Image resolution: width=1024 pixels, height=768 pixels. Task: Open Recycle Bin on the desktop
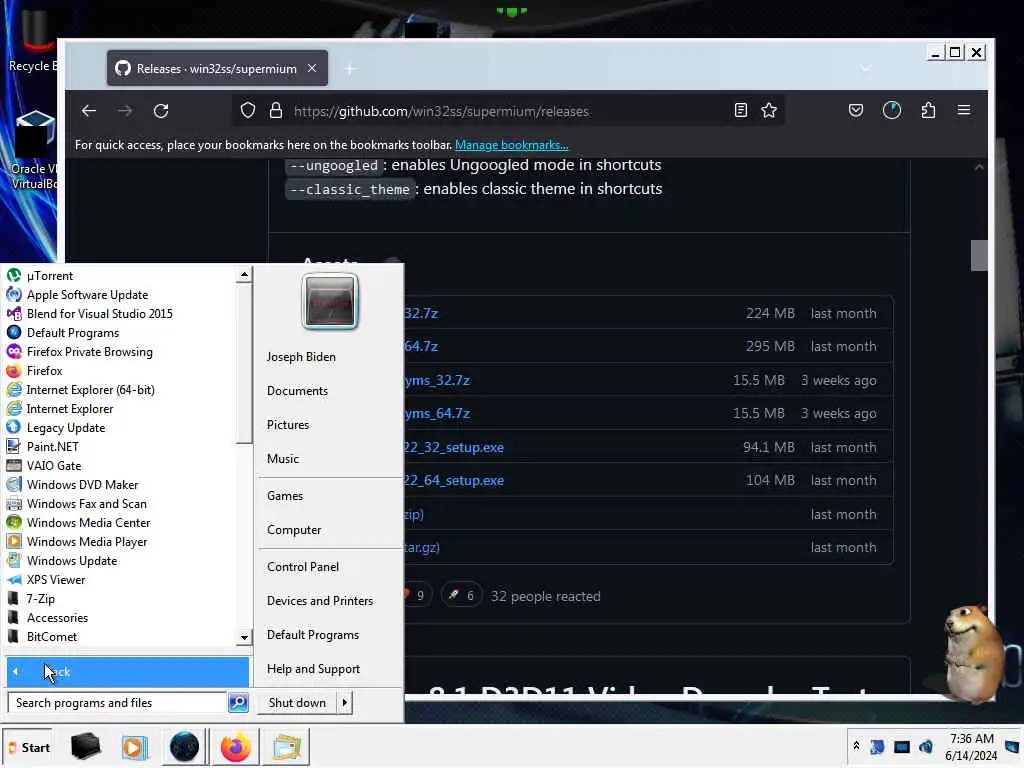(x=33, y=40)
